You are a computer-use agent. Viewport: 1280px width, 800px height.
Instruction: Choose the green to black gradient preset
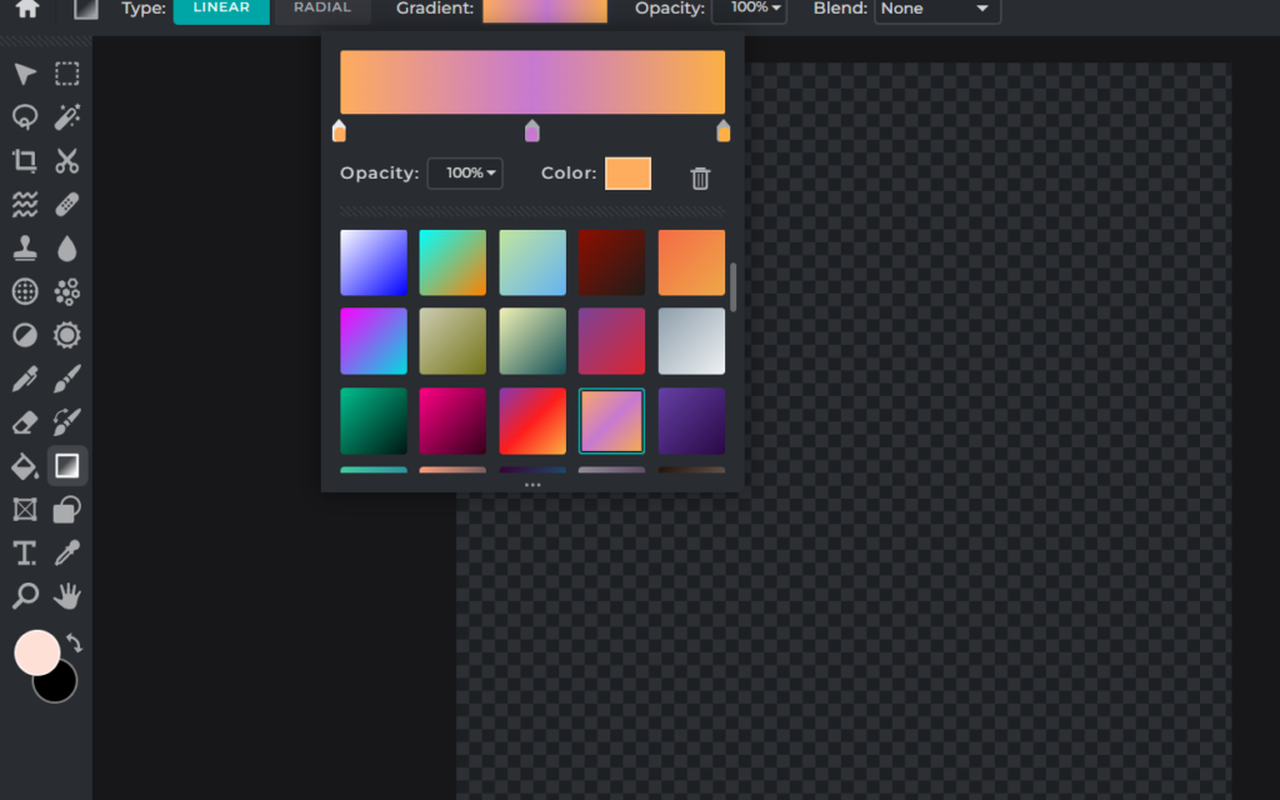(x=374, y=421)
